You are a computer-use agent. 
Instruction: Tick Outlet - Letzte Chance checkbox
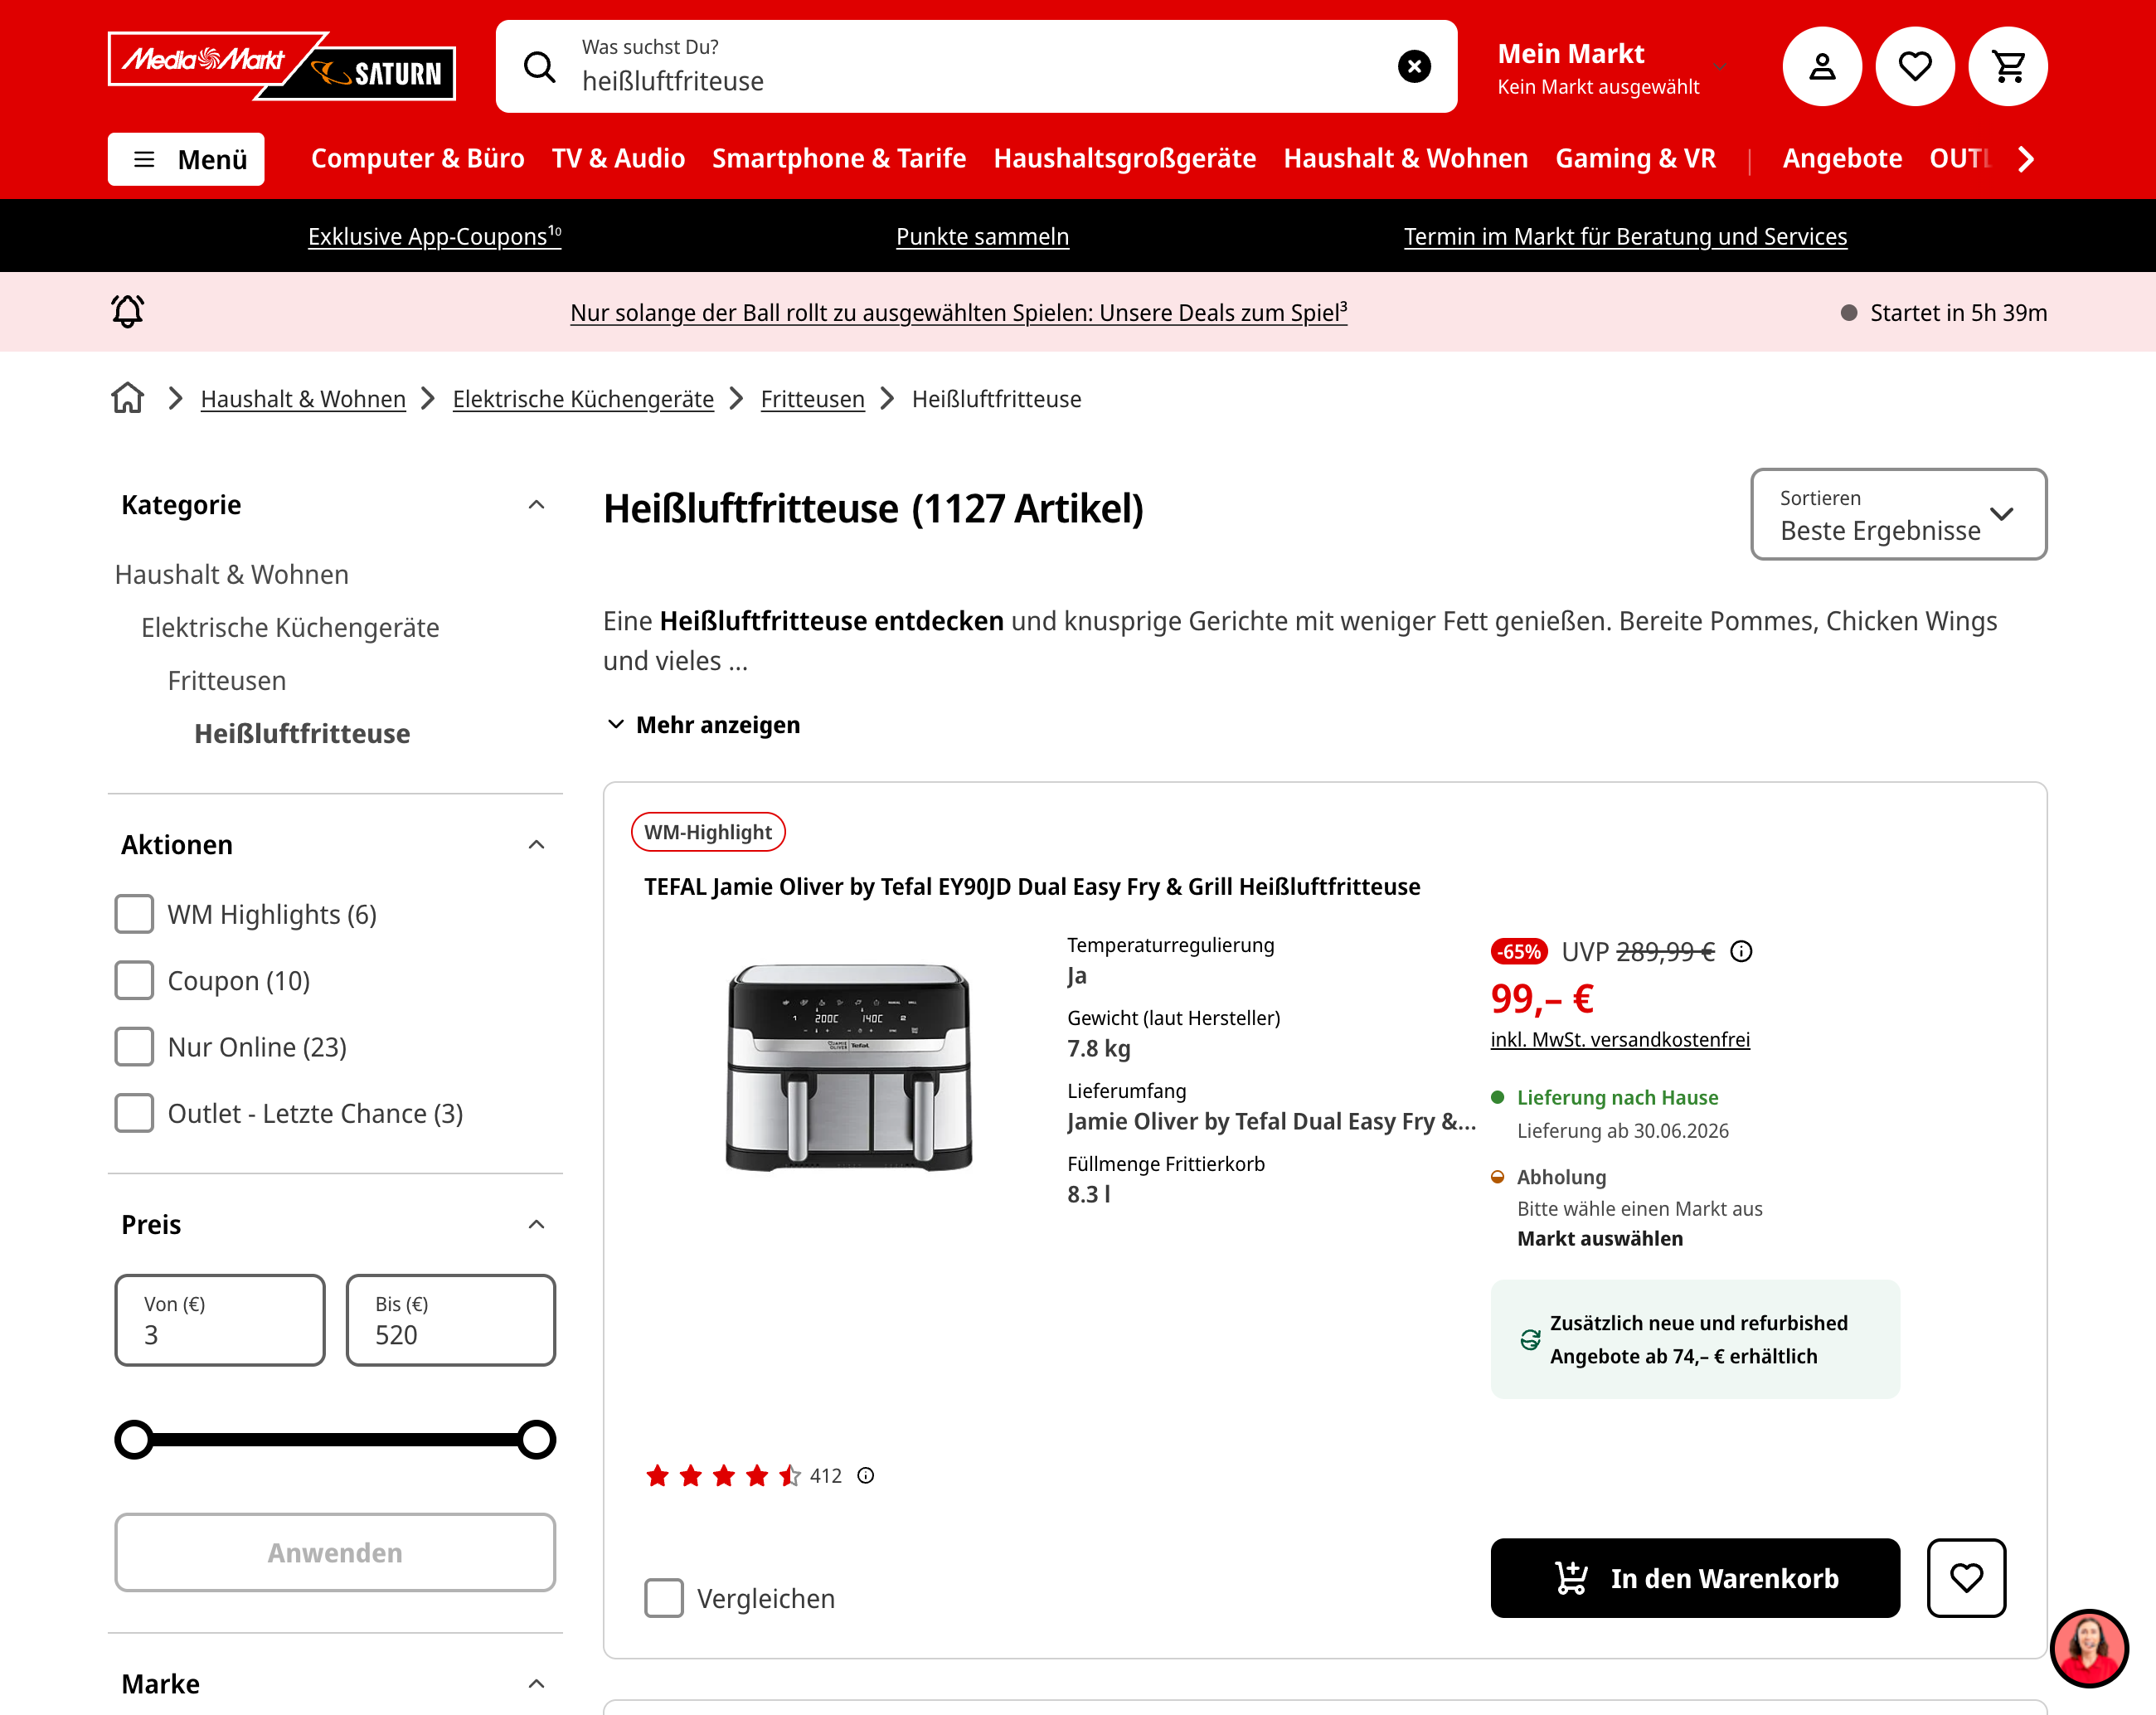pos(134,1113)
